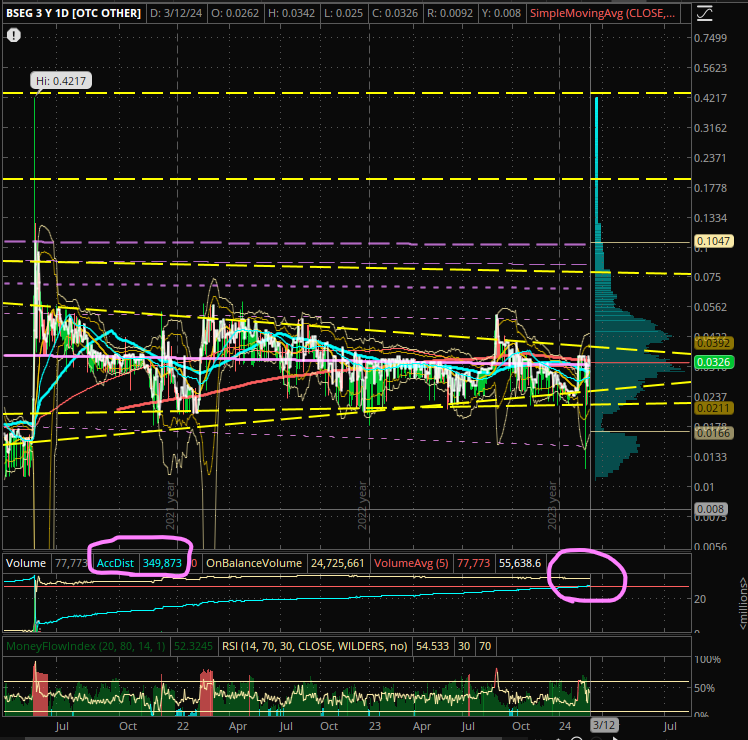The width and height of the screenshot is (748, 740).
Task: Click the exclamation alert icon on chart
Action: click(14, 35)
